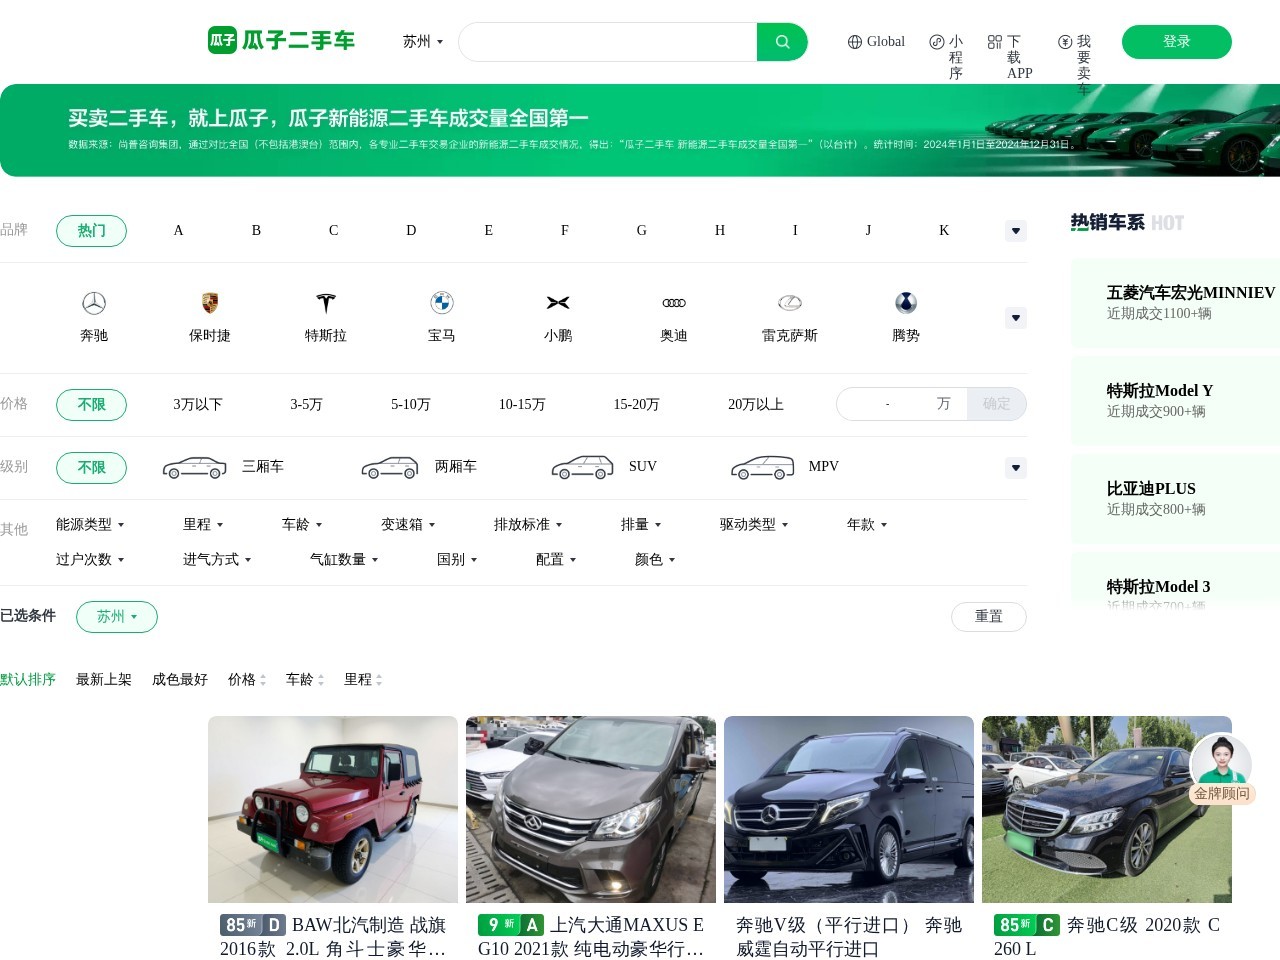Viewport: 1280px width, 960px height.
Task: Click the main search input field
Action: tap(608, 42)
